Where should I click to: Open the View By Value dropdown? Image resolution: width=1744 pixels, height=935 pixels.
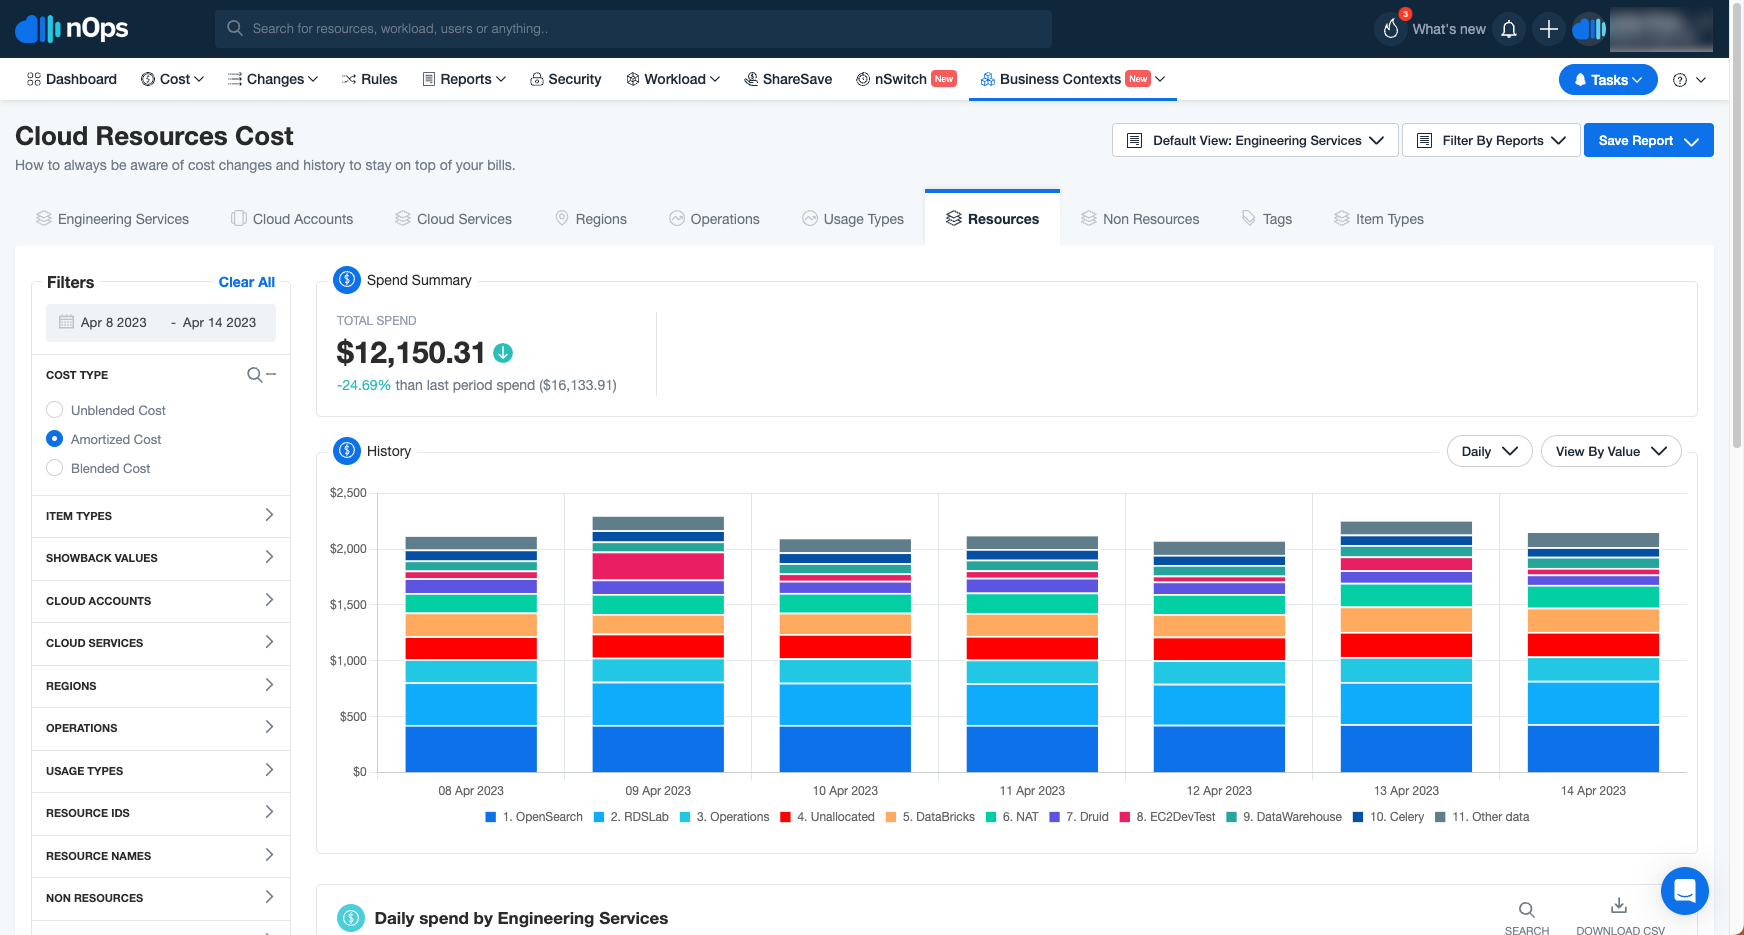point(1610,452)
